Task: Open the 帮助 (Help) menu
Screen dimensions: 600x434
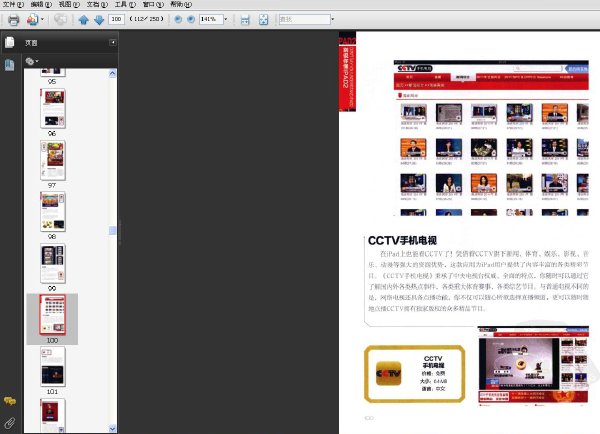Action: point(181,4)
